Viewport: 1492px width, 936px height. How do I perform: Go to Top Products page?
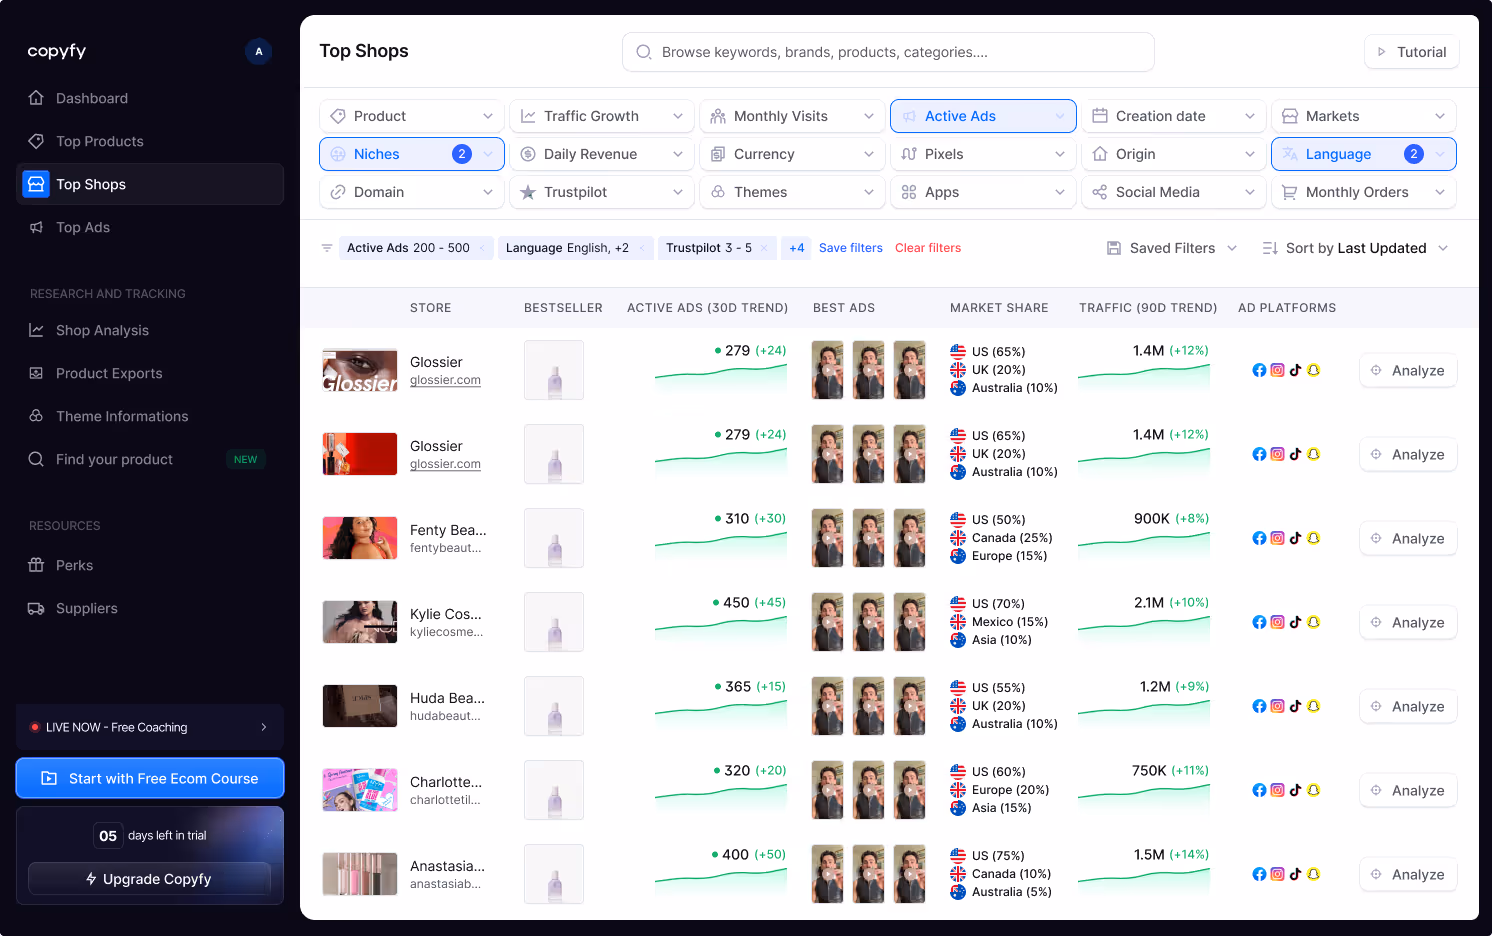tap(150, 141)
